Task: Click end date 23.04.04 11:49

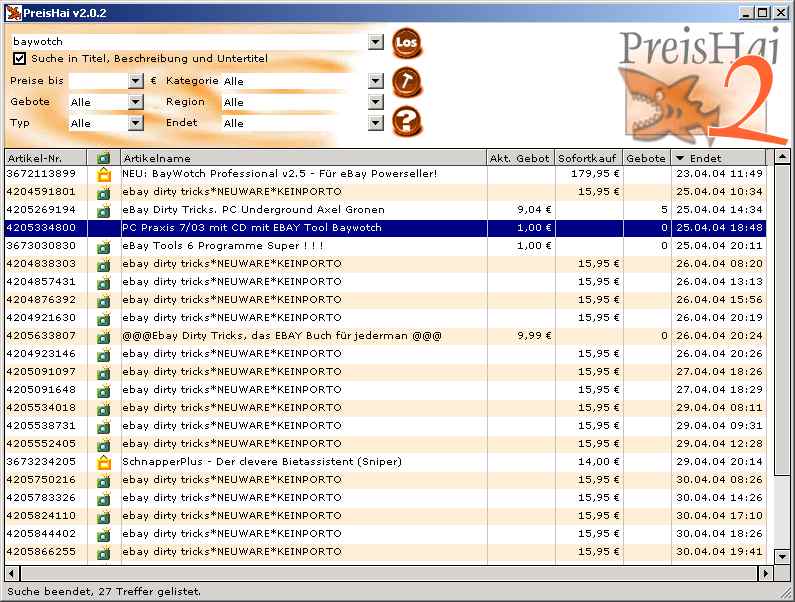Action: (x=719, y=174)
